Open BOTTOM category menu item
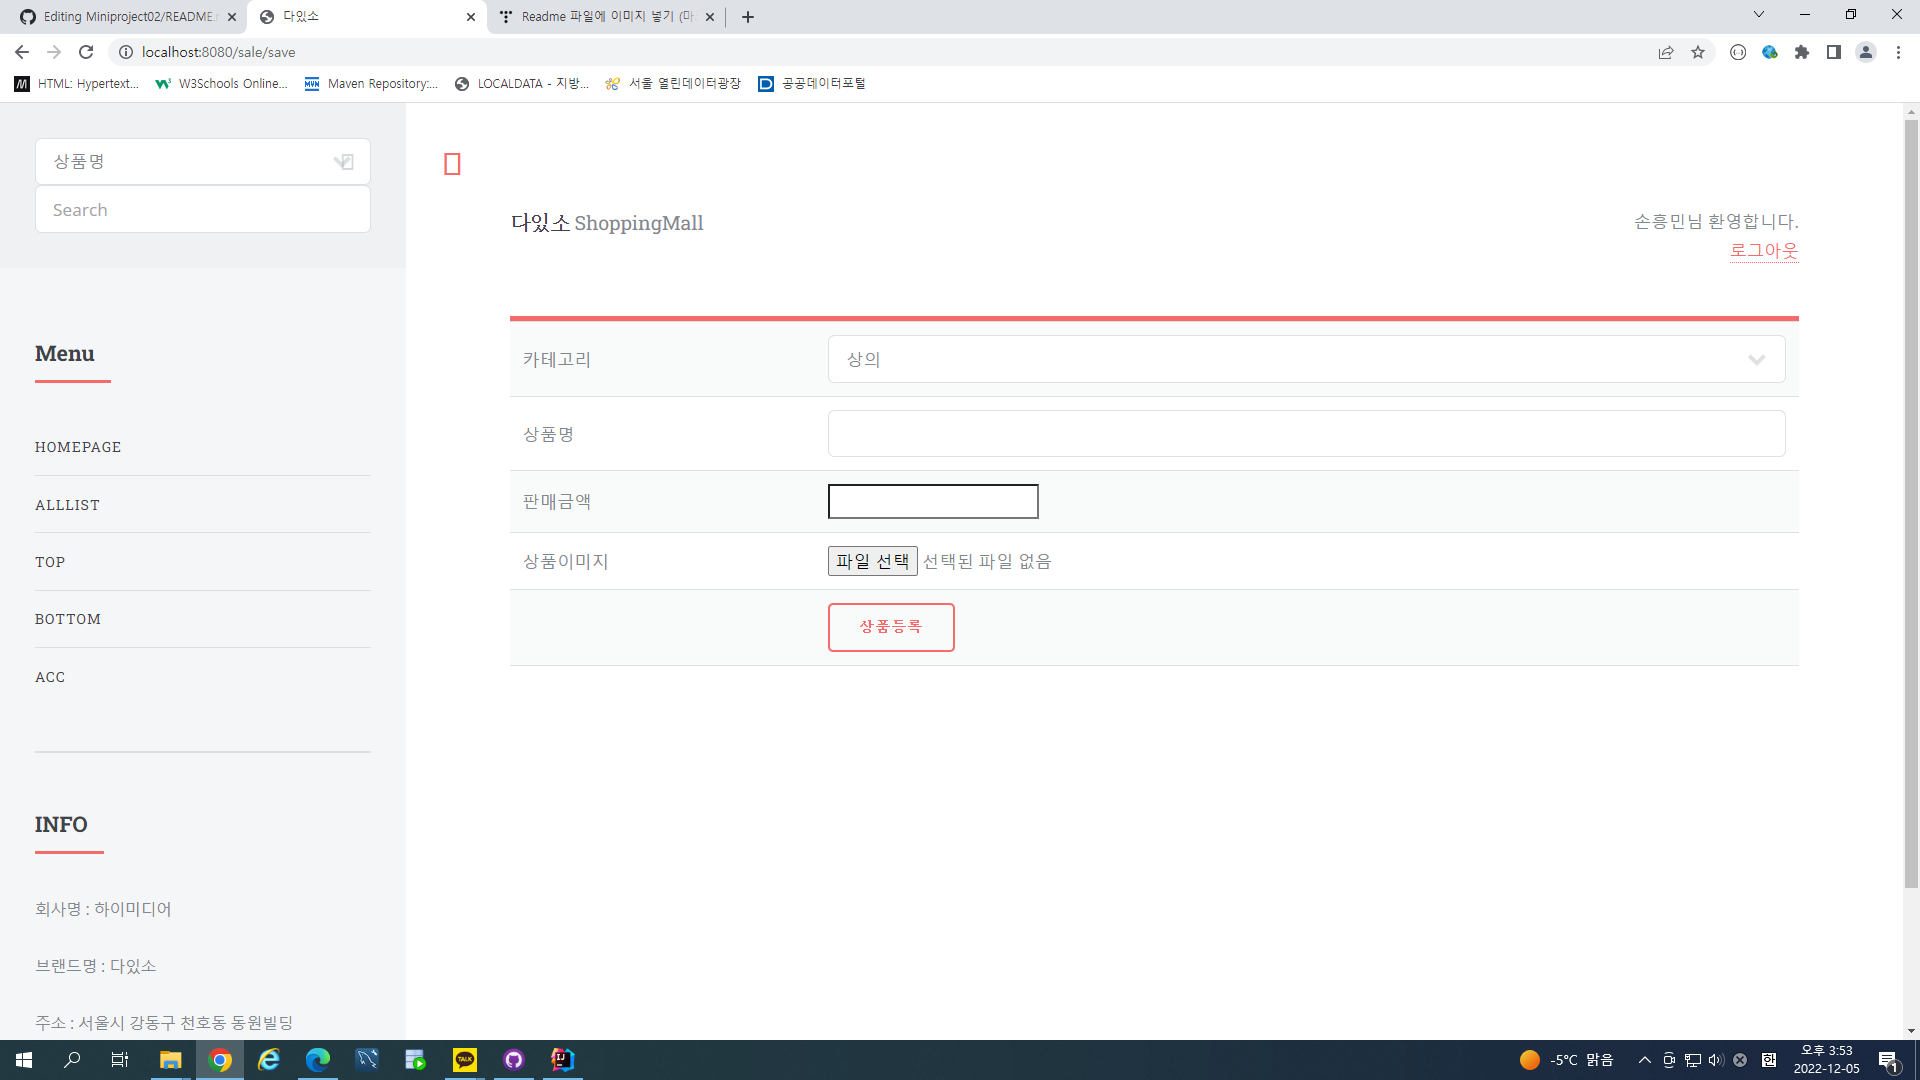The height and width of the screenshot is (1080, 1920). (68, 619)
